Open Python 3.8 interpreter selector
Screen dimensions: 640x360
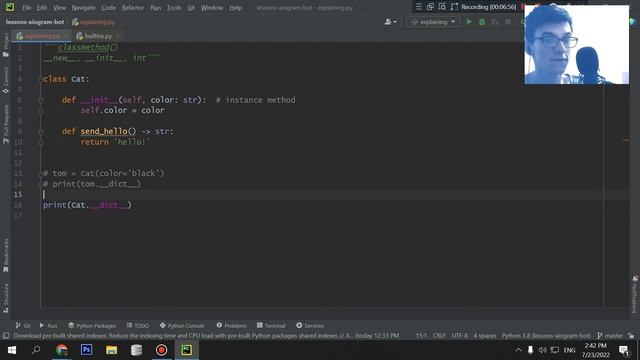click(x=546, y=336)
